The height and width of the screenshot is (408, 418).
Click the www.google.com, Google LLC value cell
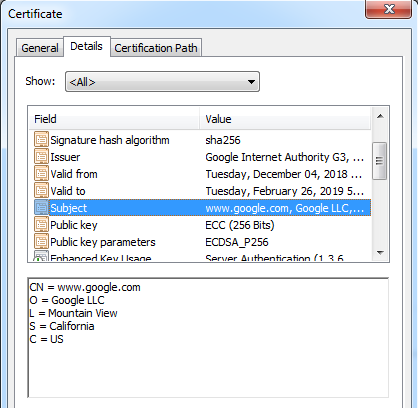point(285,208)
